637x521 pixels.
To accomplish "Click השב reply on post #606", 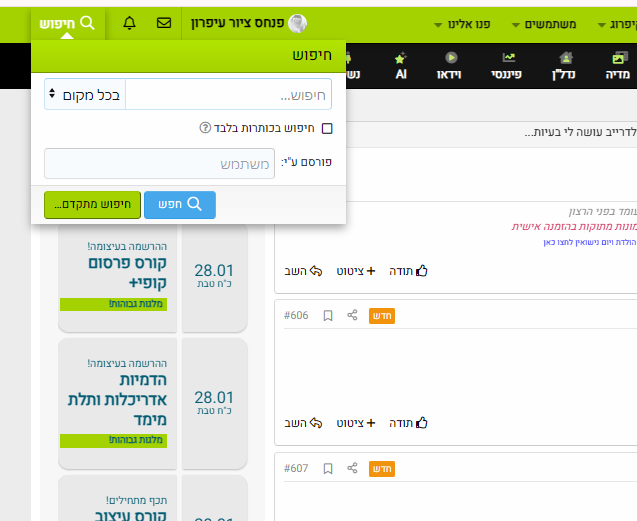I will (x=303, y=423).
